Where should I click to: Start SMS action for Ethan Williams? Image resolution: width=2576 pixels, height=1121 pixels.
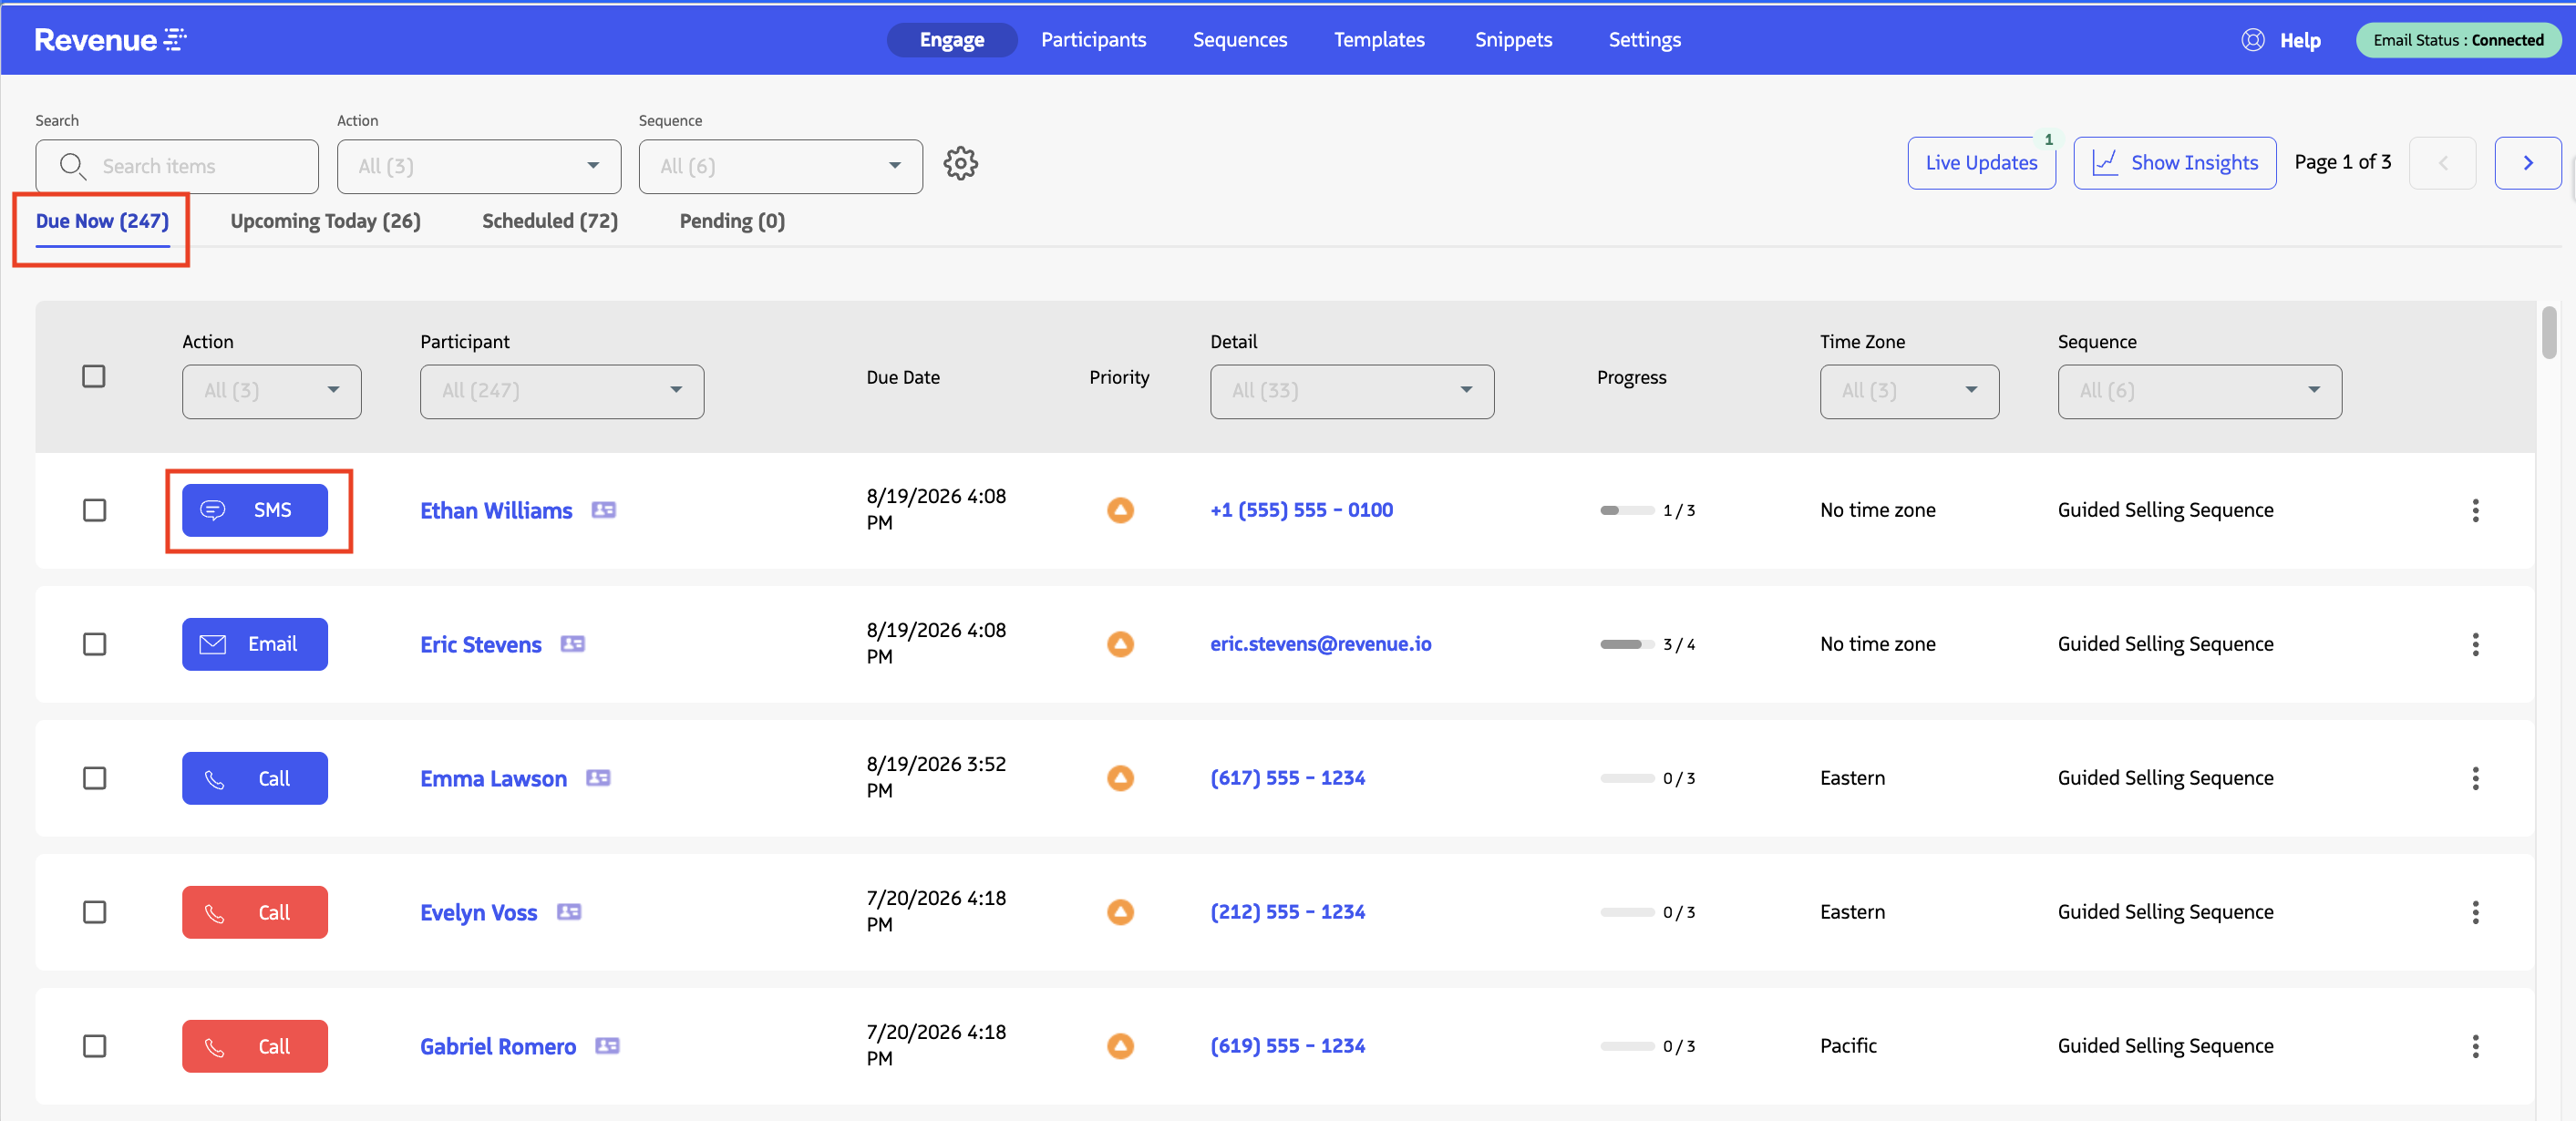254,510
